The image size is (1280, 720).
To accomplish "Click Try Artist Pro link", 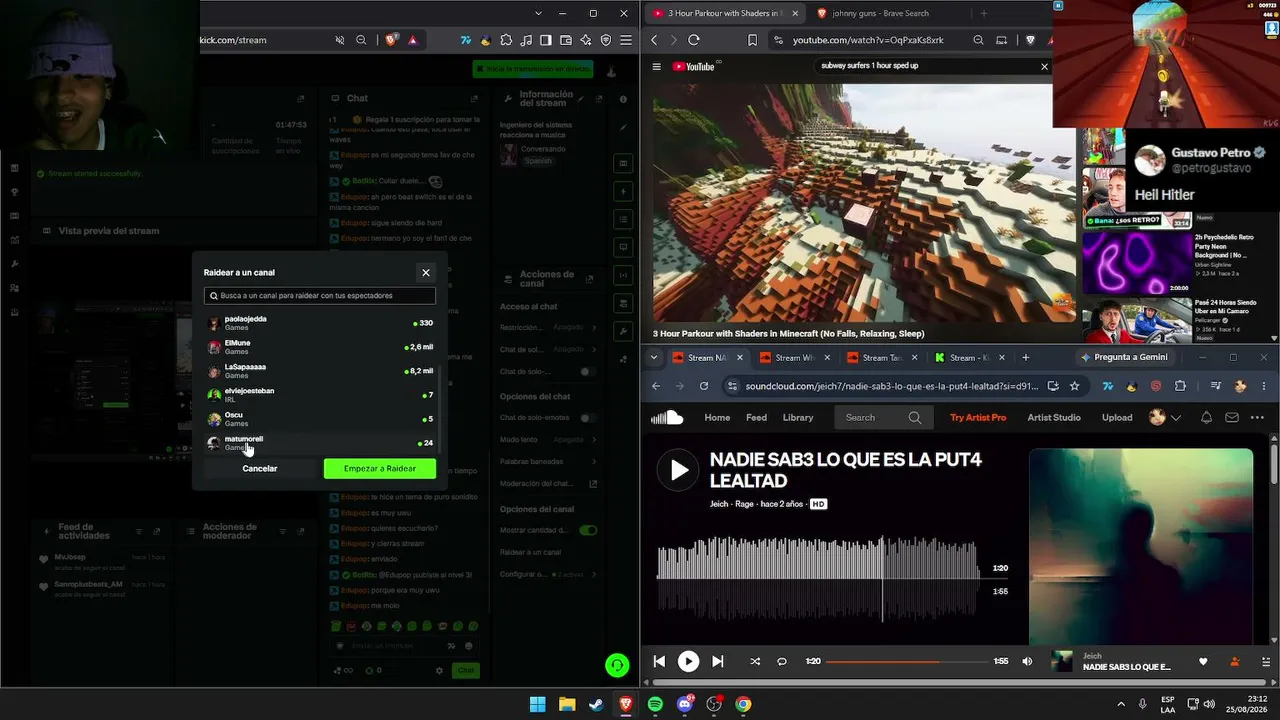I will [978, 417].
